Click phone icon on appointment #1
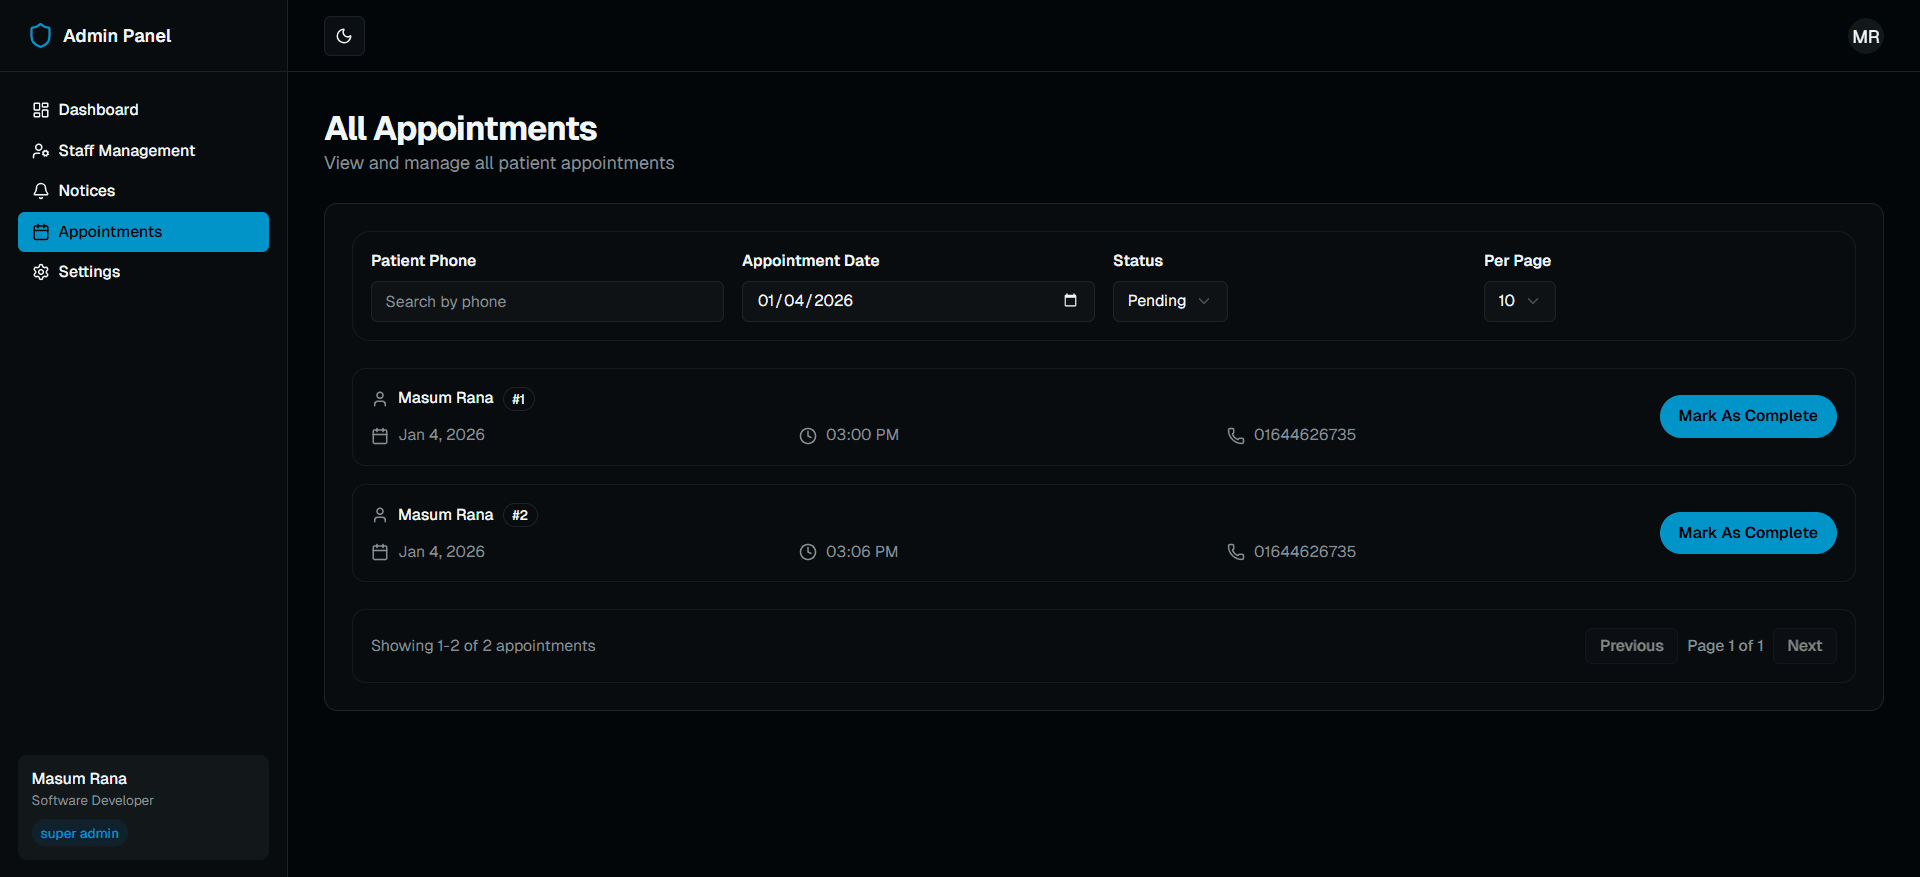Screen dimensions: 1920x877 1236,436
